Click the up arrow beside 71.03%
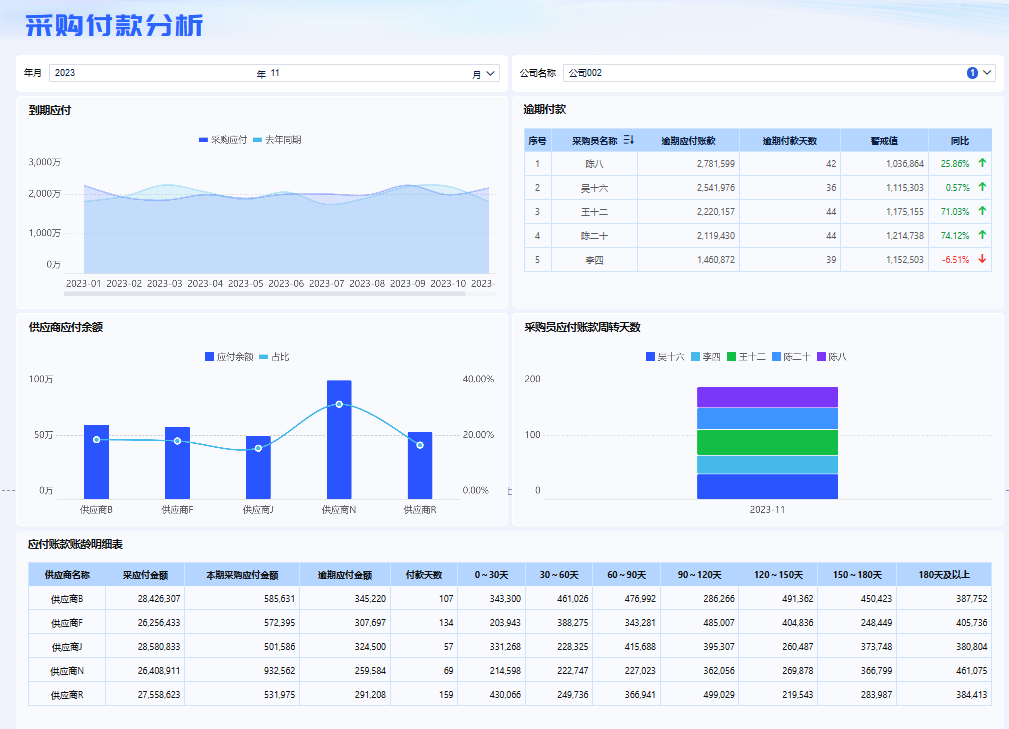The width and height of the screenshot is (1009, 729). 982,211
